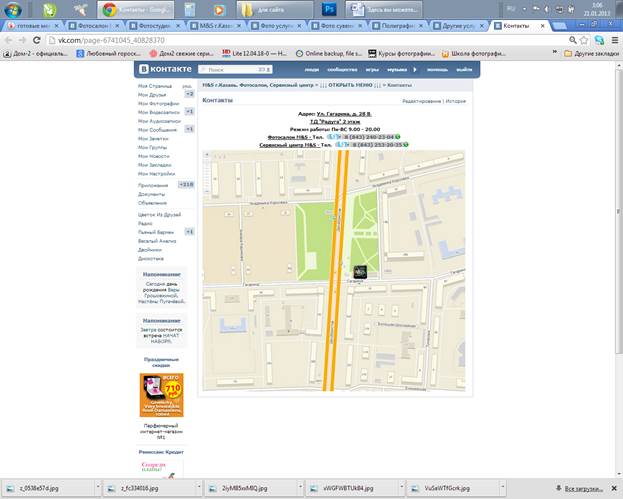Click the +218 counter next to 'Приложения'
The height and width of the screenshot is (499, 623).
coord(186,185)
